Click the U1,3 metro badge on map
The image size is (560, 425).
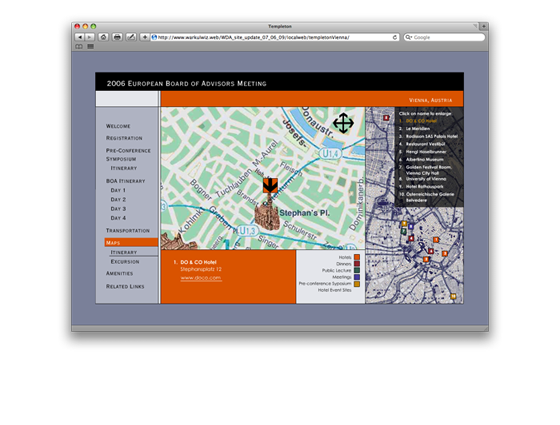point(247,230)
